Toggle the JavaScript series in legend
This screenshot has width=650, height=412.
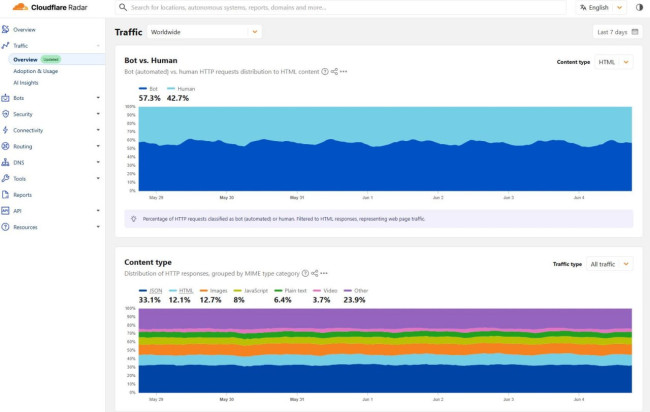(251, 291)
